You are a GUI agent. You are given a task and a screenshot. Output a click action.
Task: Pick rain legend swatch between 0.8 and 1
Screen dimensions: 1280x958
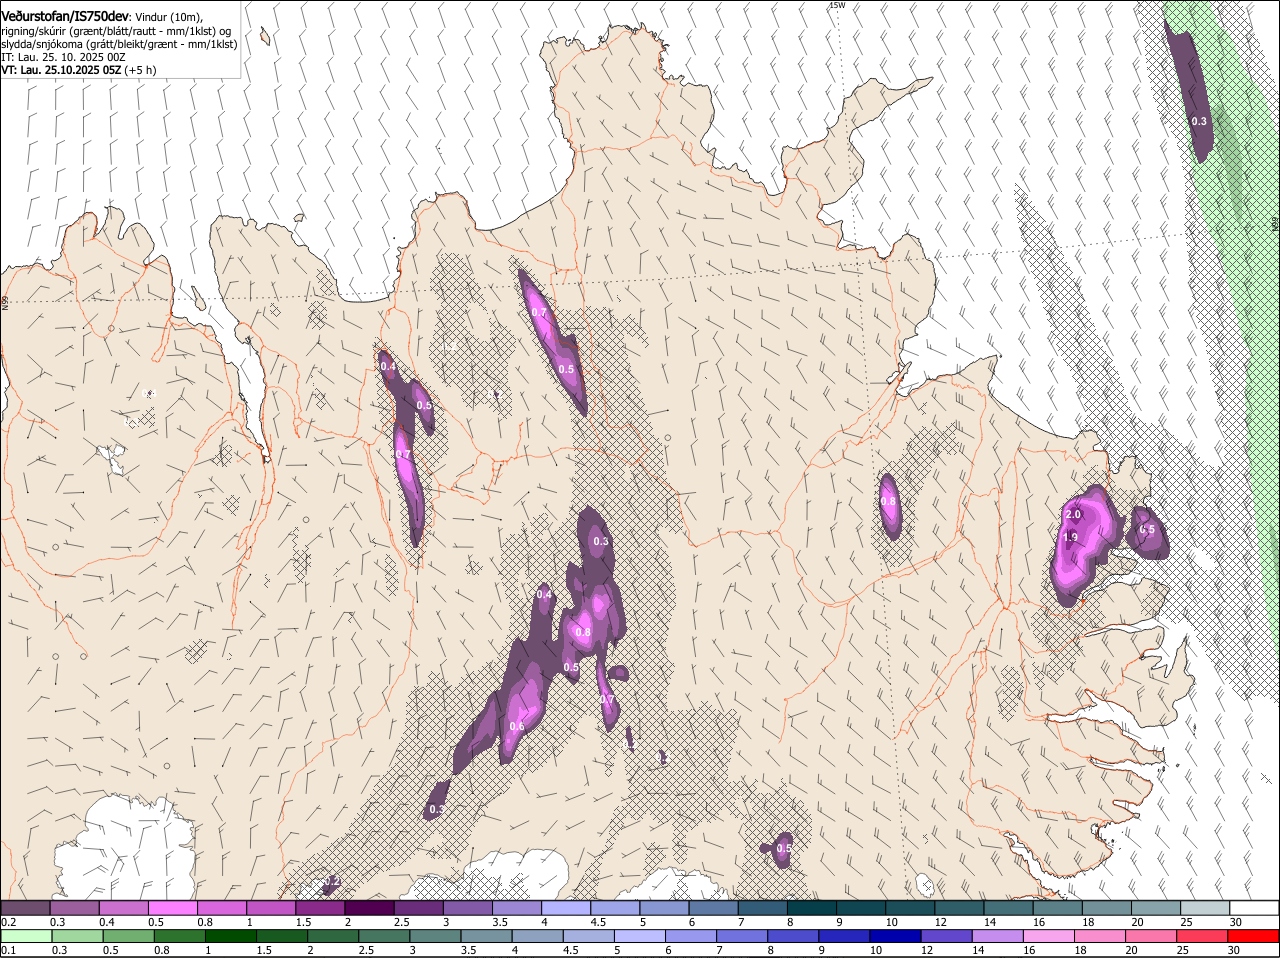(x=180, y=936)
